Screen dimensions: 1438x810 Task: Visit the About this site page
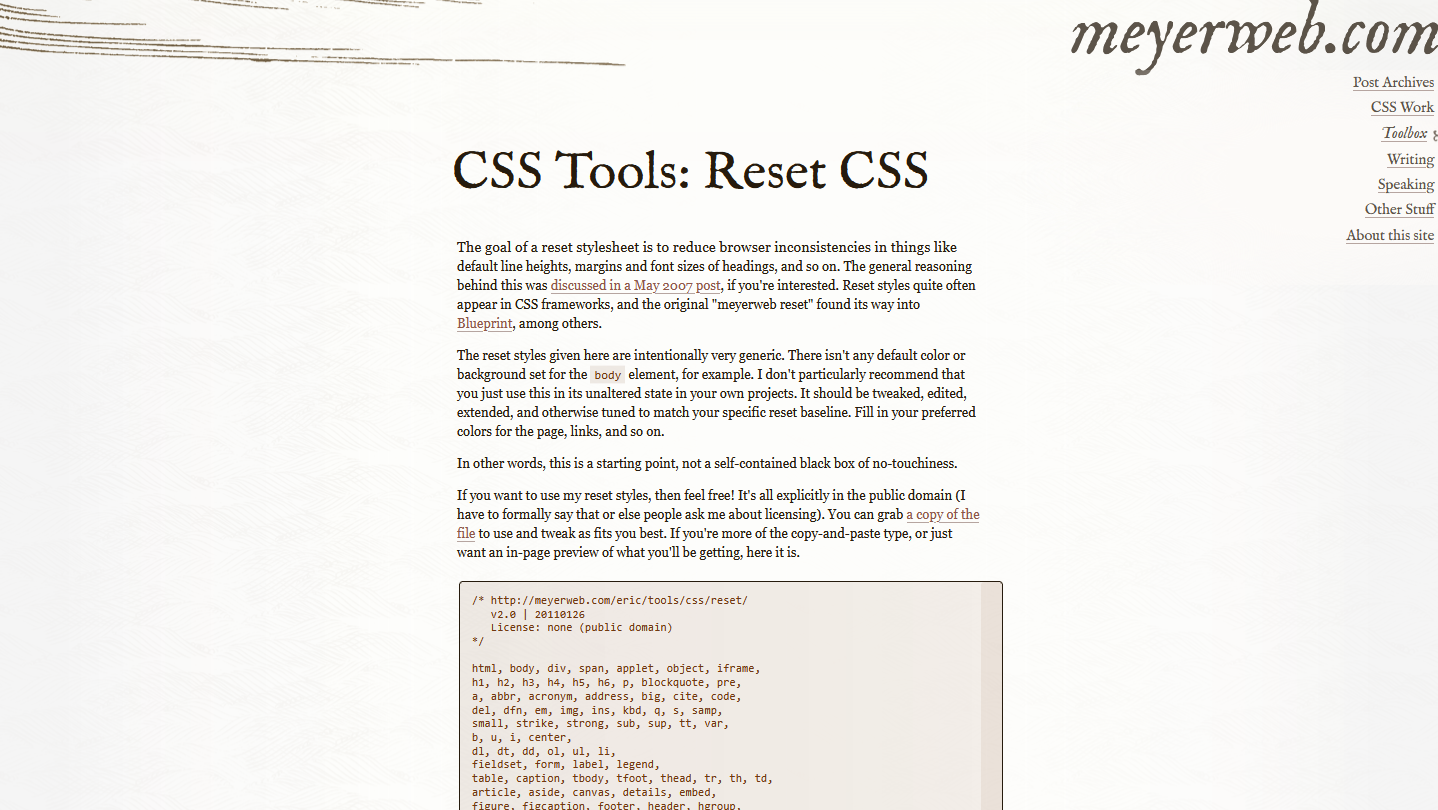(x=1389, y=236)
